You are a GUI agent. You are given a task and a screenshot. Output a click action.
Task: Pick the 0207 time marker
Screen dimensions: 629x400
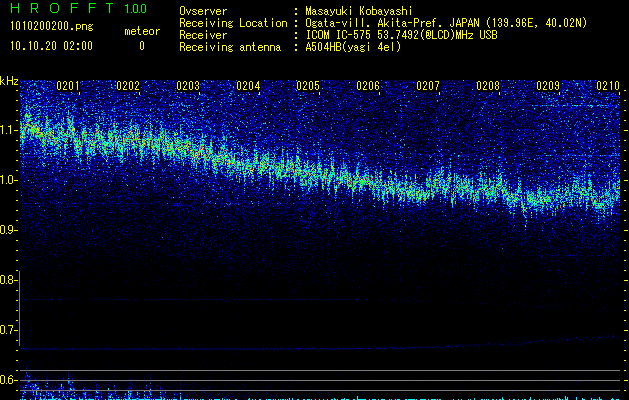(x=428, y=86)
